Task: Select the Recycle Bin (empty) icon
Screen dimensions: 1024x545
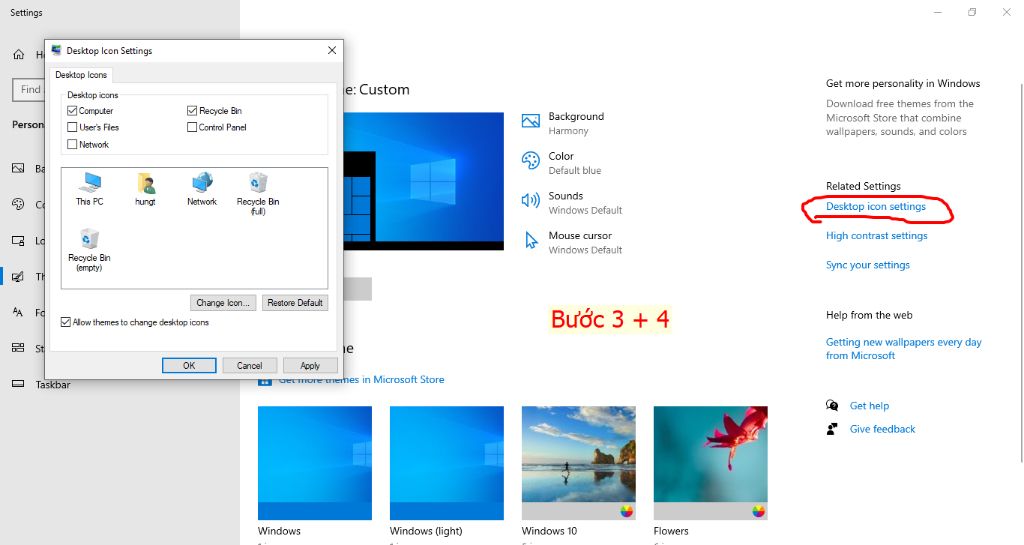Action: [89, 249]
